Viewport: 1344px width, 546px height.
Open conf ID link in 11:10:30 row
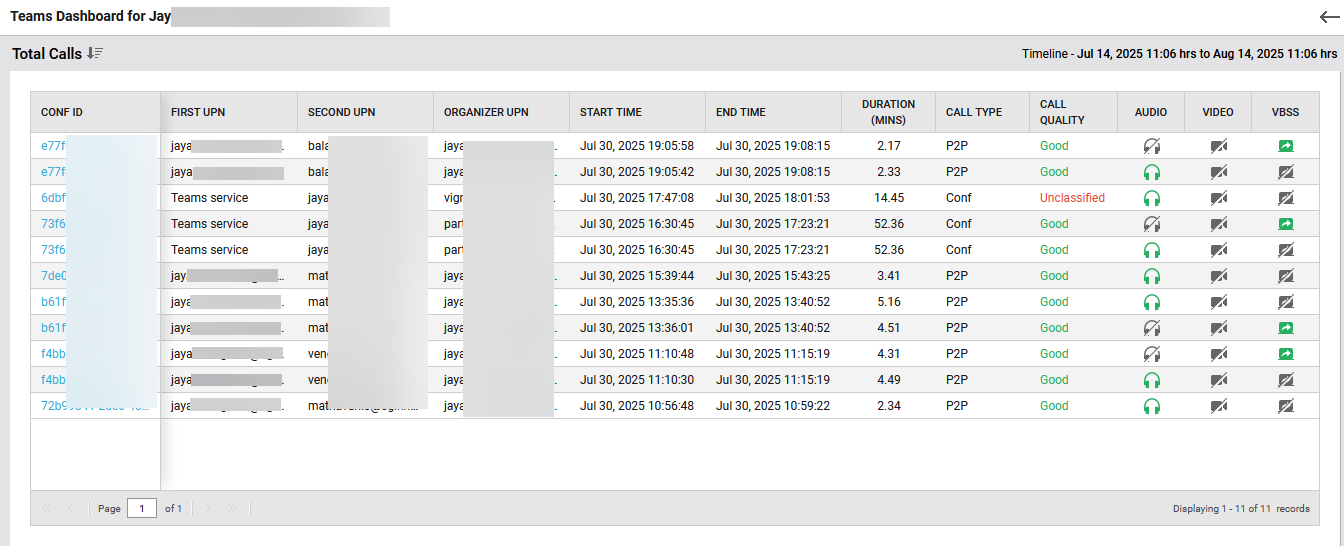point(53,380)
